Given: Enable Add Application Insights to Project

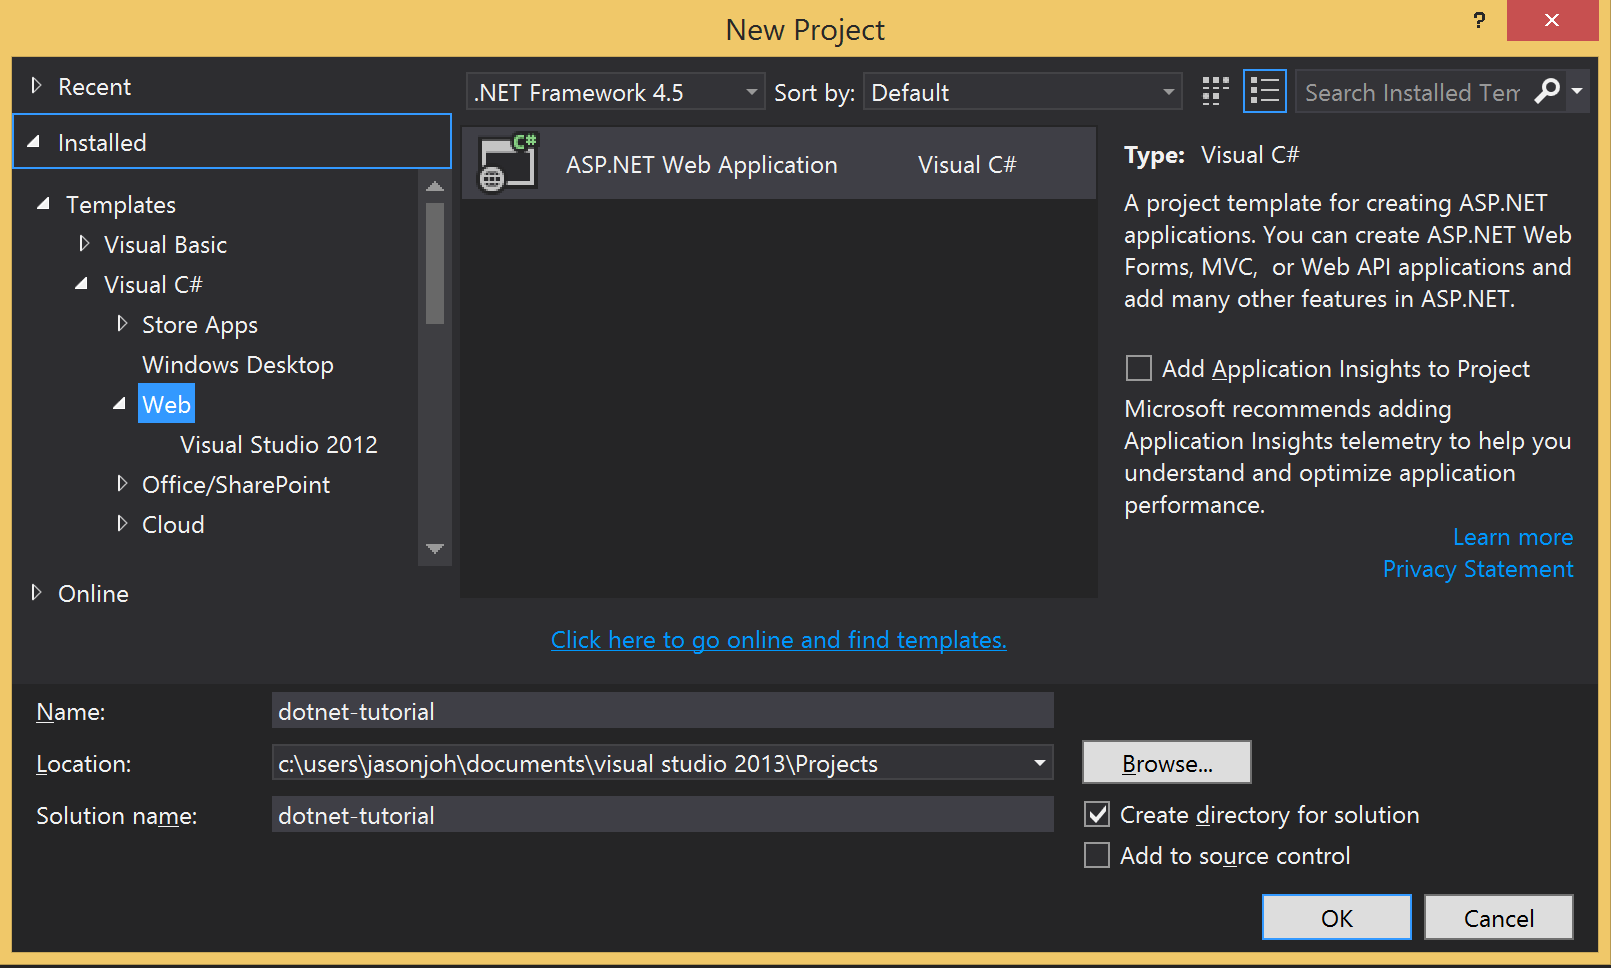Looking at the screenshot, I should (1138, 368).
